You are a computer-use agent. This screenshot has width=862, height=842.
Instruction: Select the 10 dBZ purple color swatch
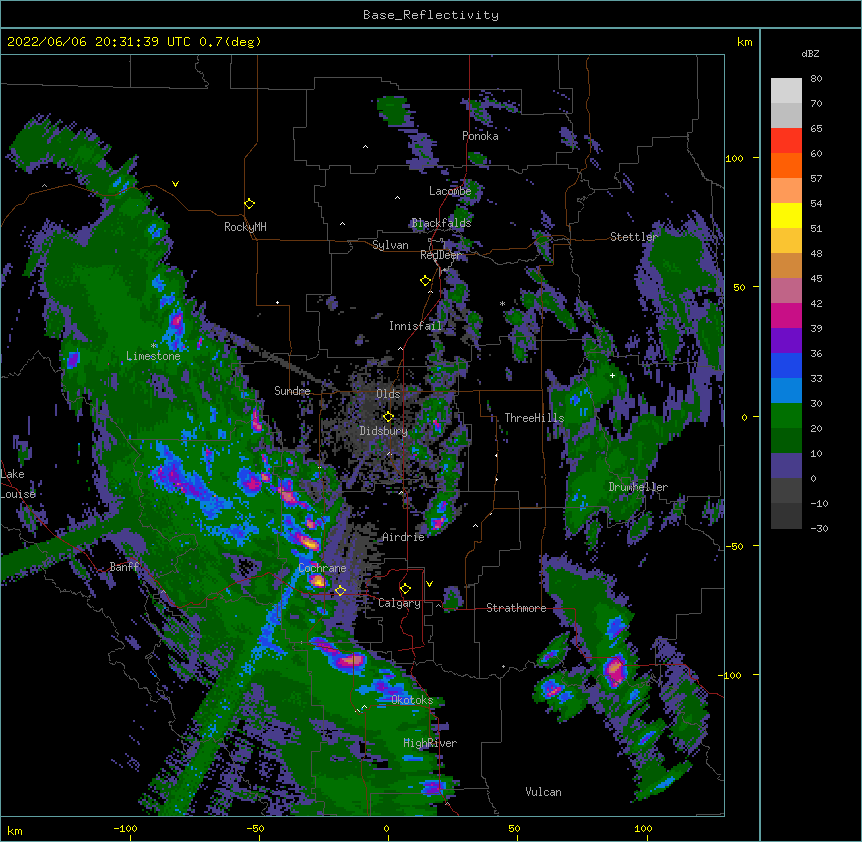coord(786,466)
